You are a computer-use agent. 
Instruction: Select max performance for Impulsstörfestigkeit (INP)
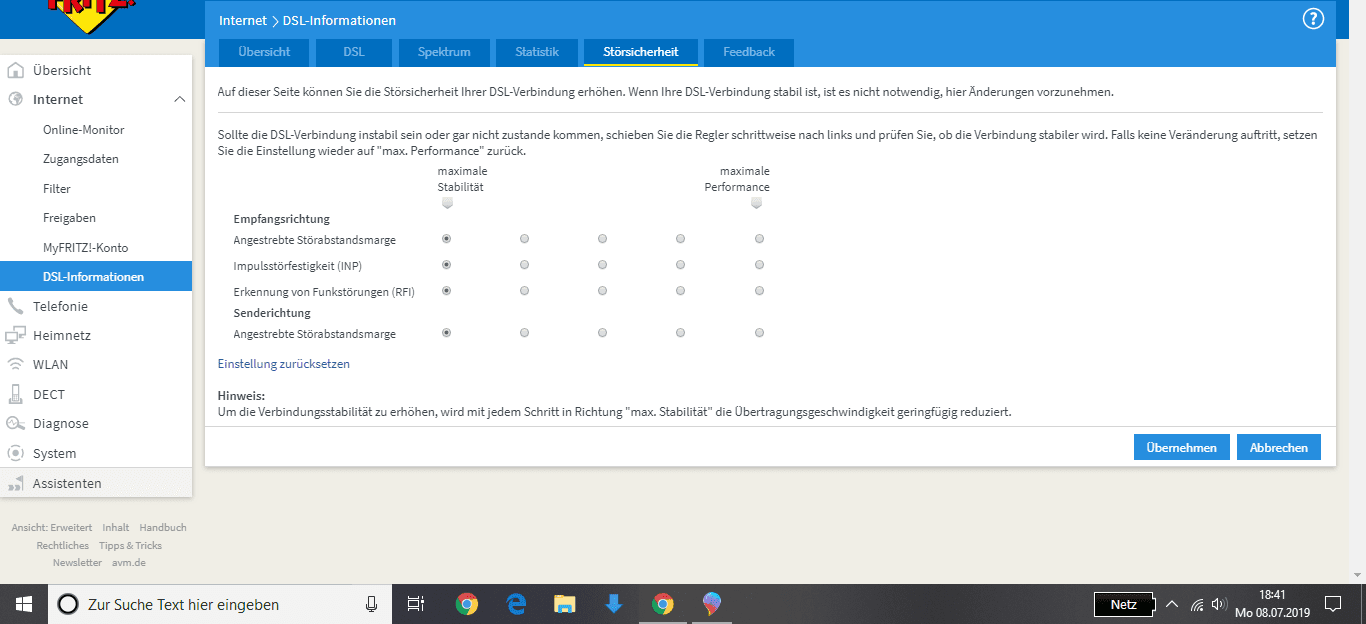(760, 265)
